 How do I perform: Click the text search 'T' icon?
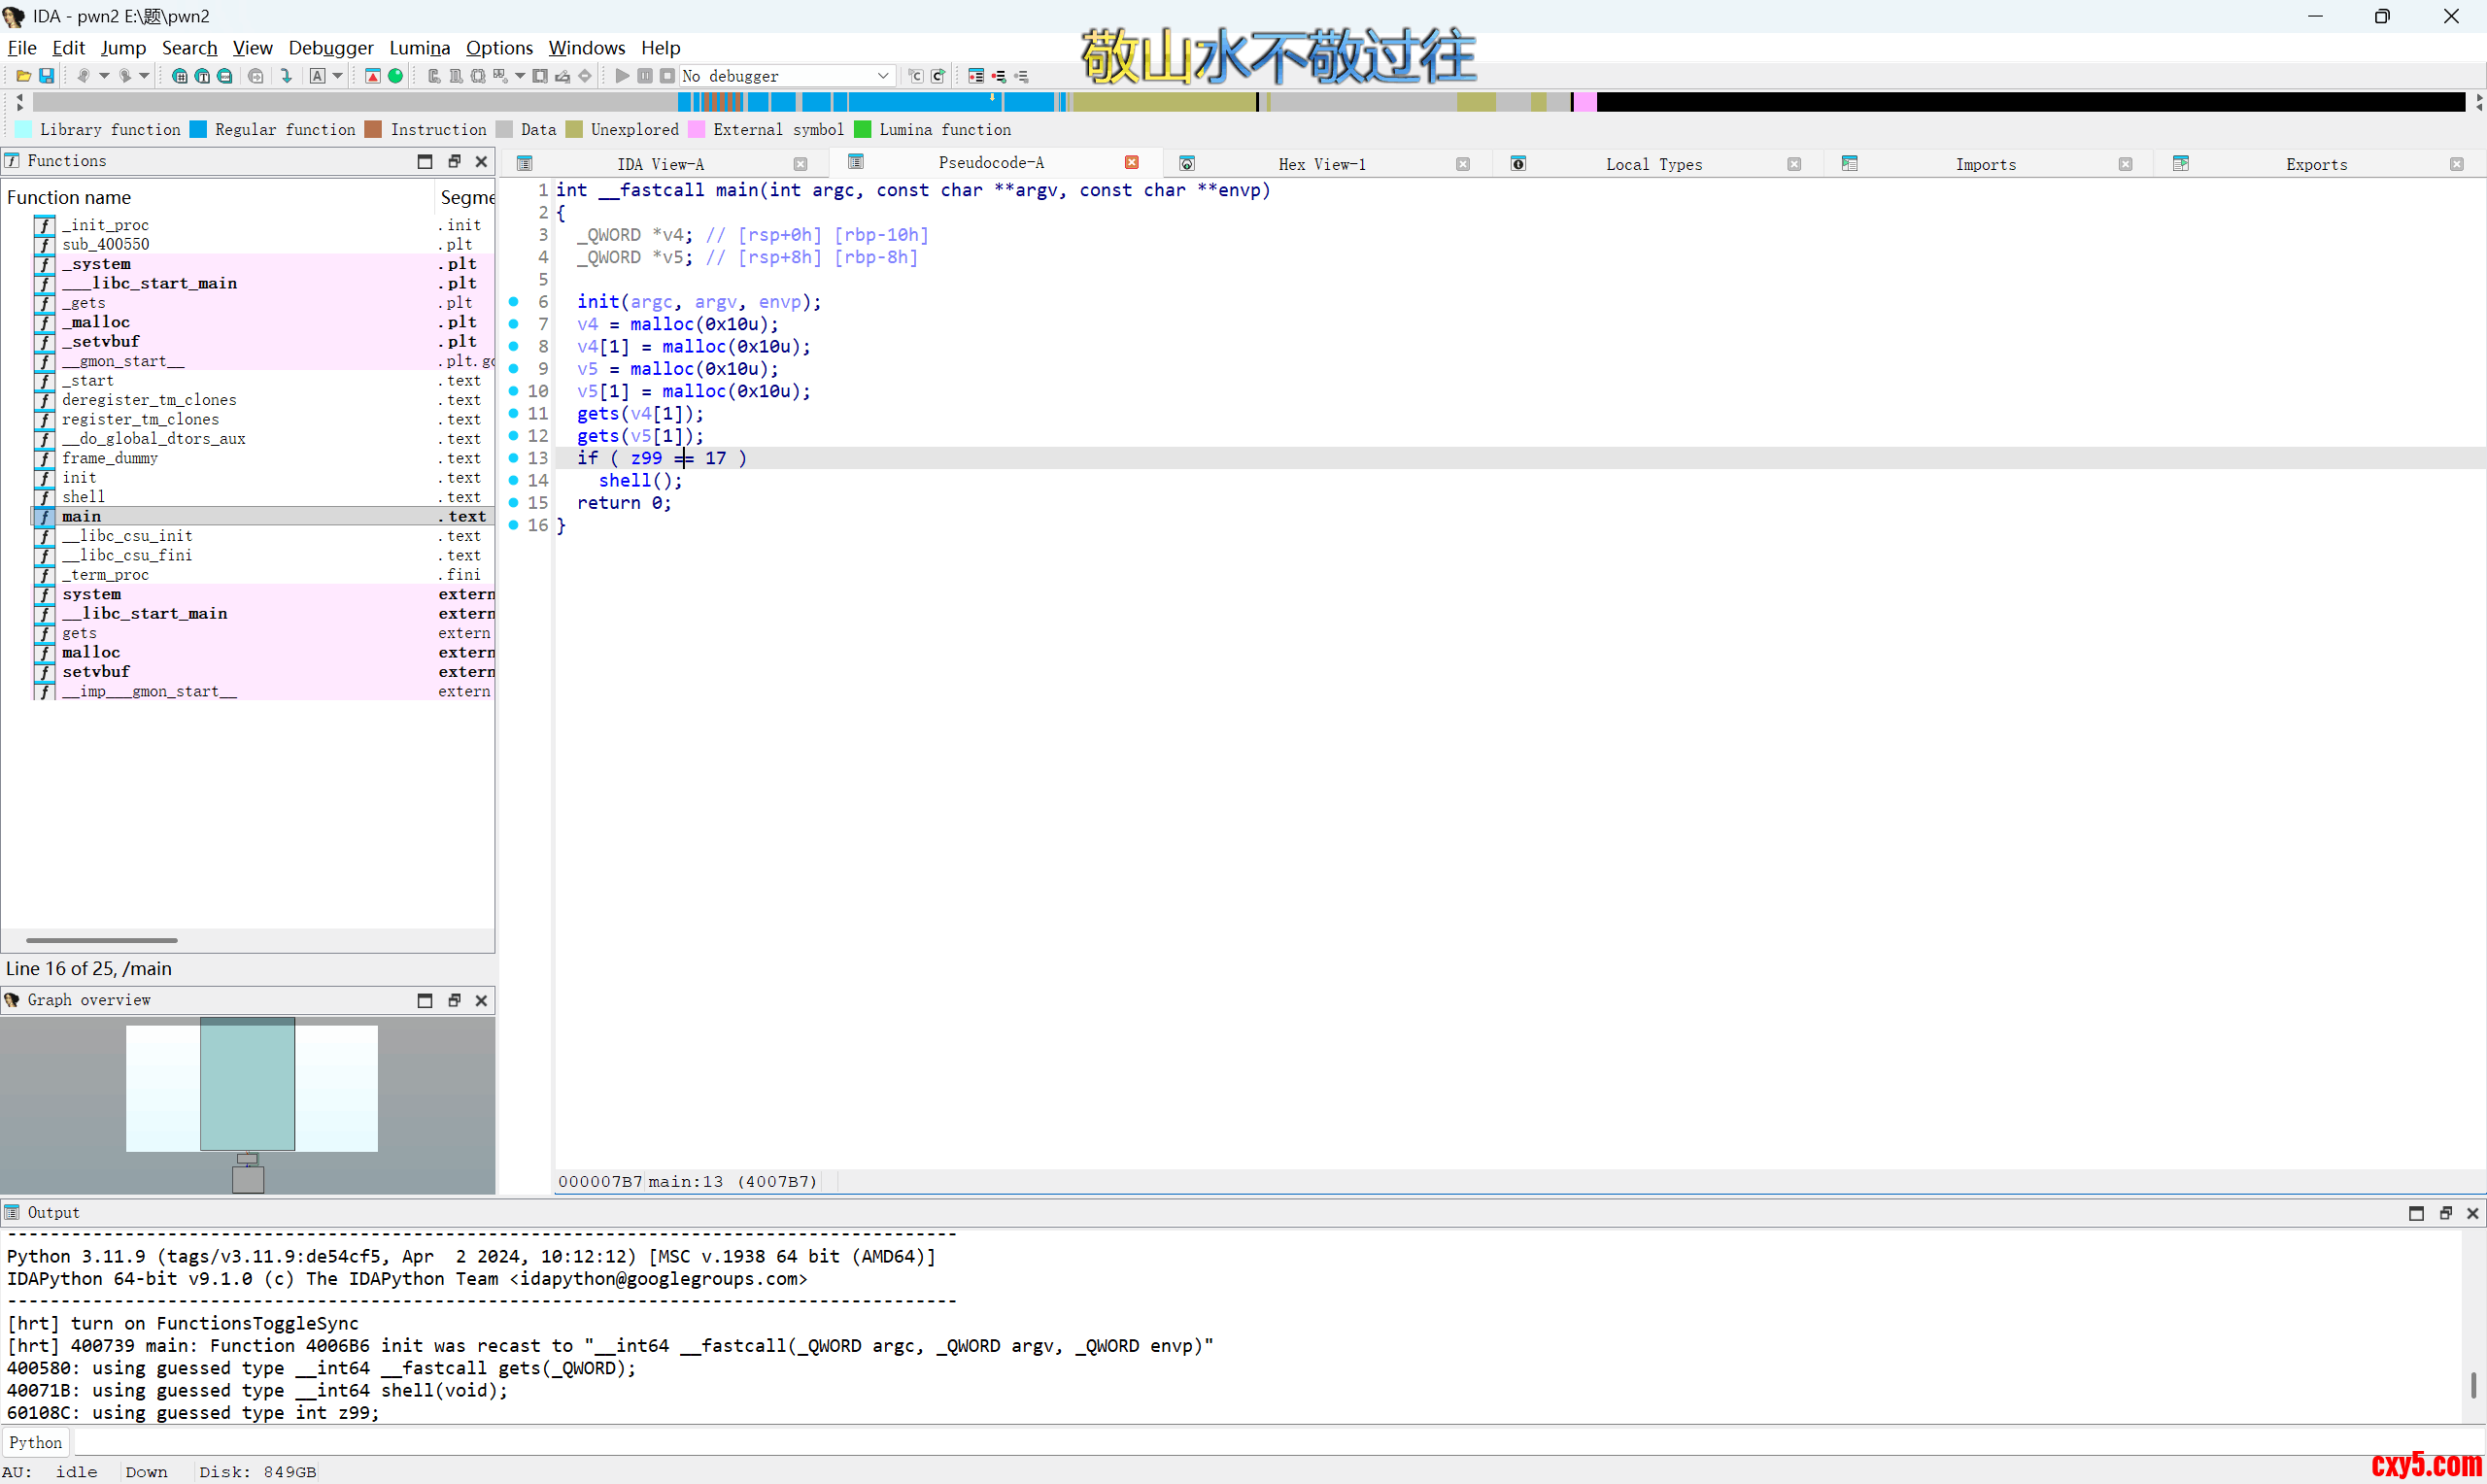[x=202, y=76]
